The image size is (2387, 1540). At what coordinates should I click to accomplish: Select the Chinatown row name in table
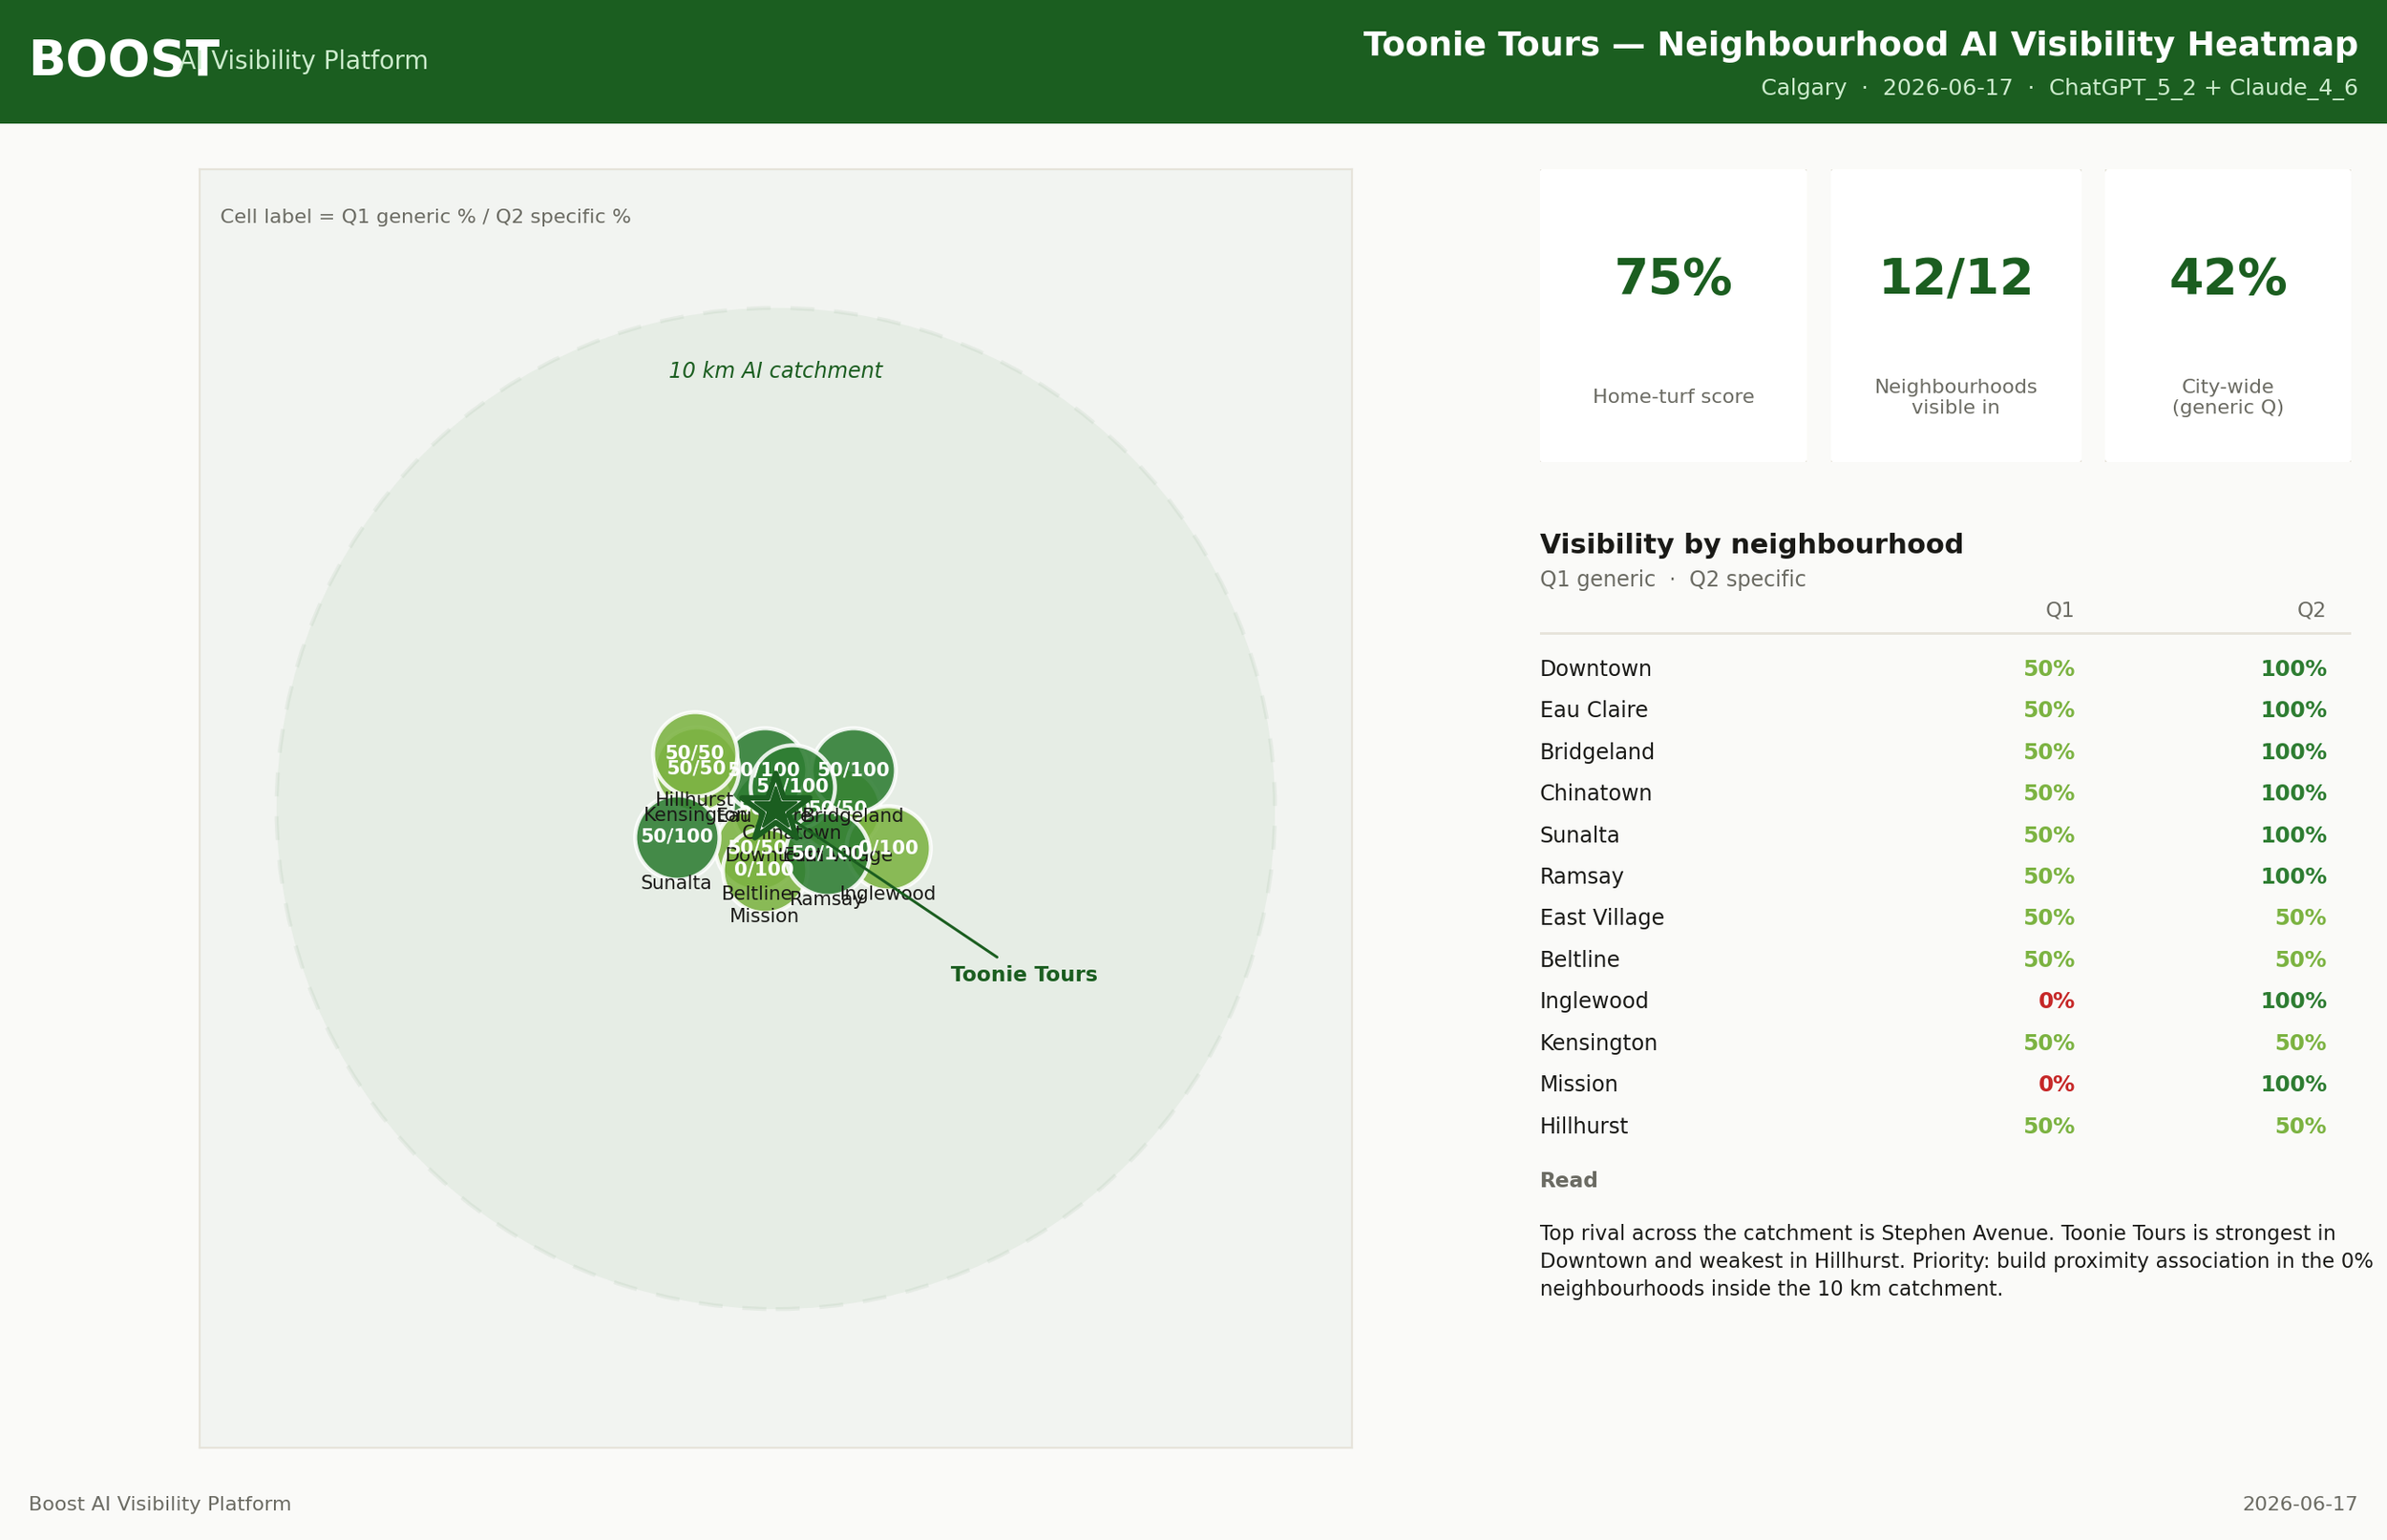[x=1595, y=793]
